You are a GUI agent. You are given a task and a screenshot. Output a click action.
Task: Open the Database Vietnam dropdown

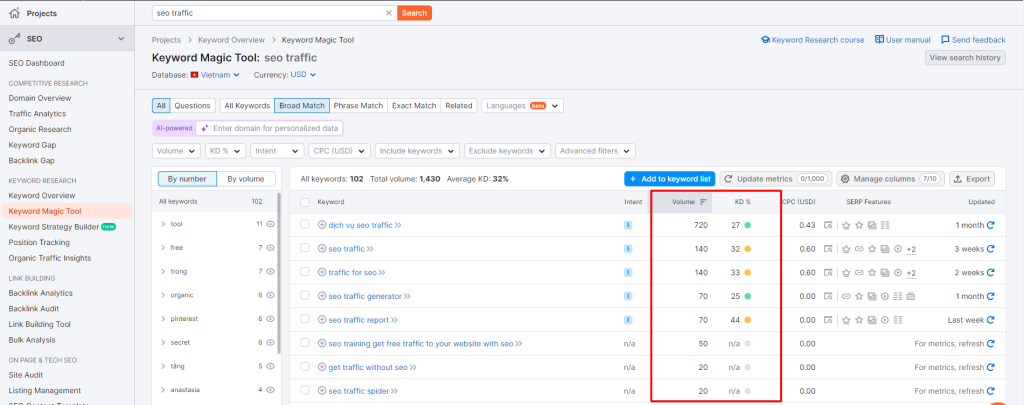click(215, 75)
